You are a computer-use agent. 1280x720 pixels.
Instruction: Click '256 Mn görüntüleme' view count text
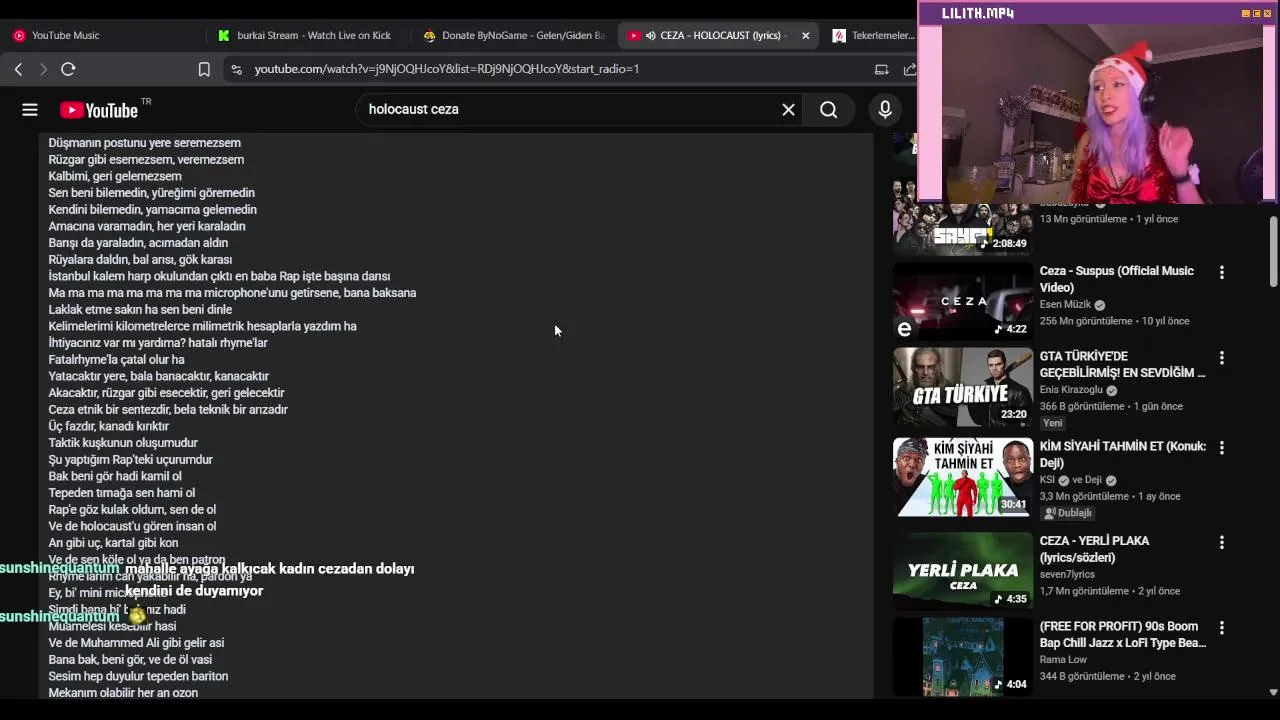pos(1083,321)
